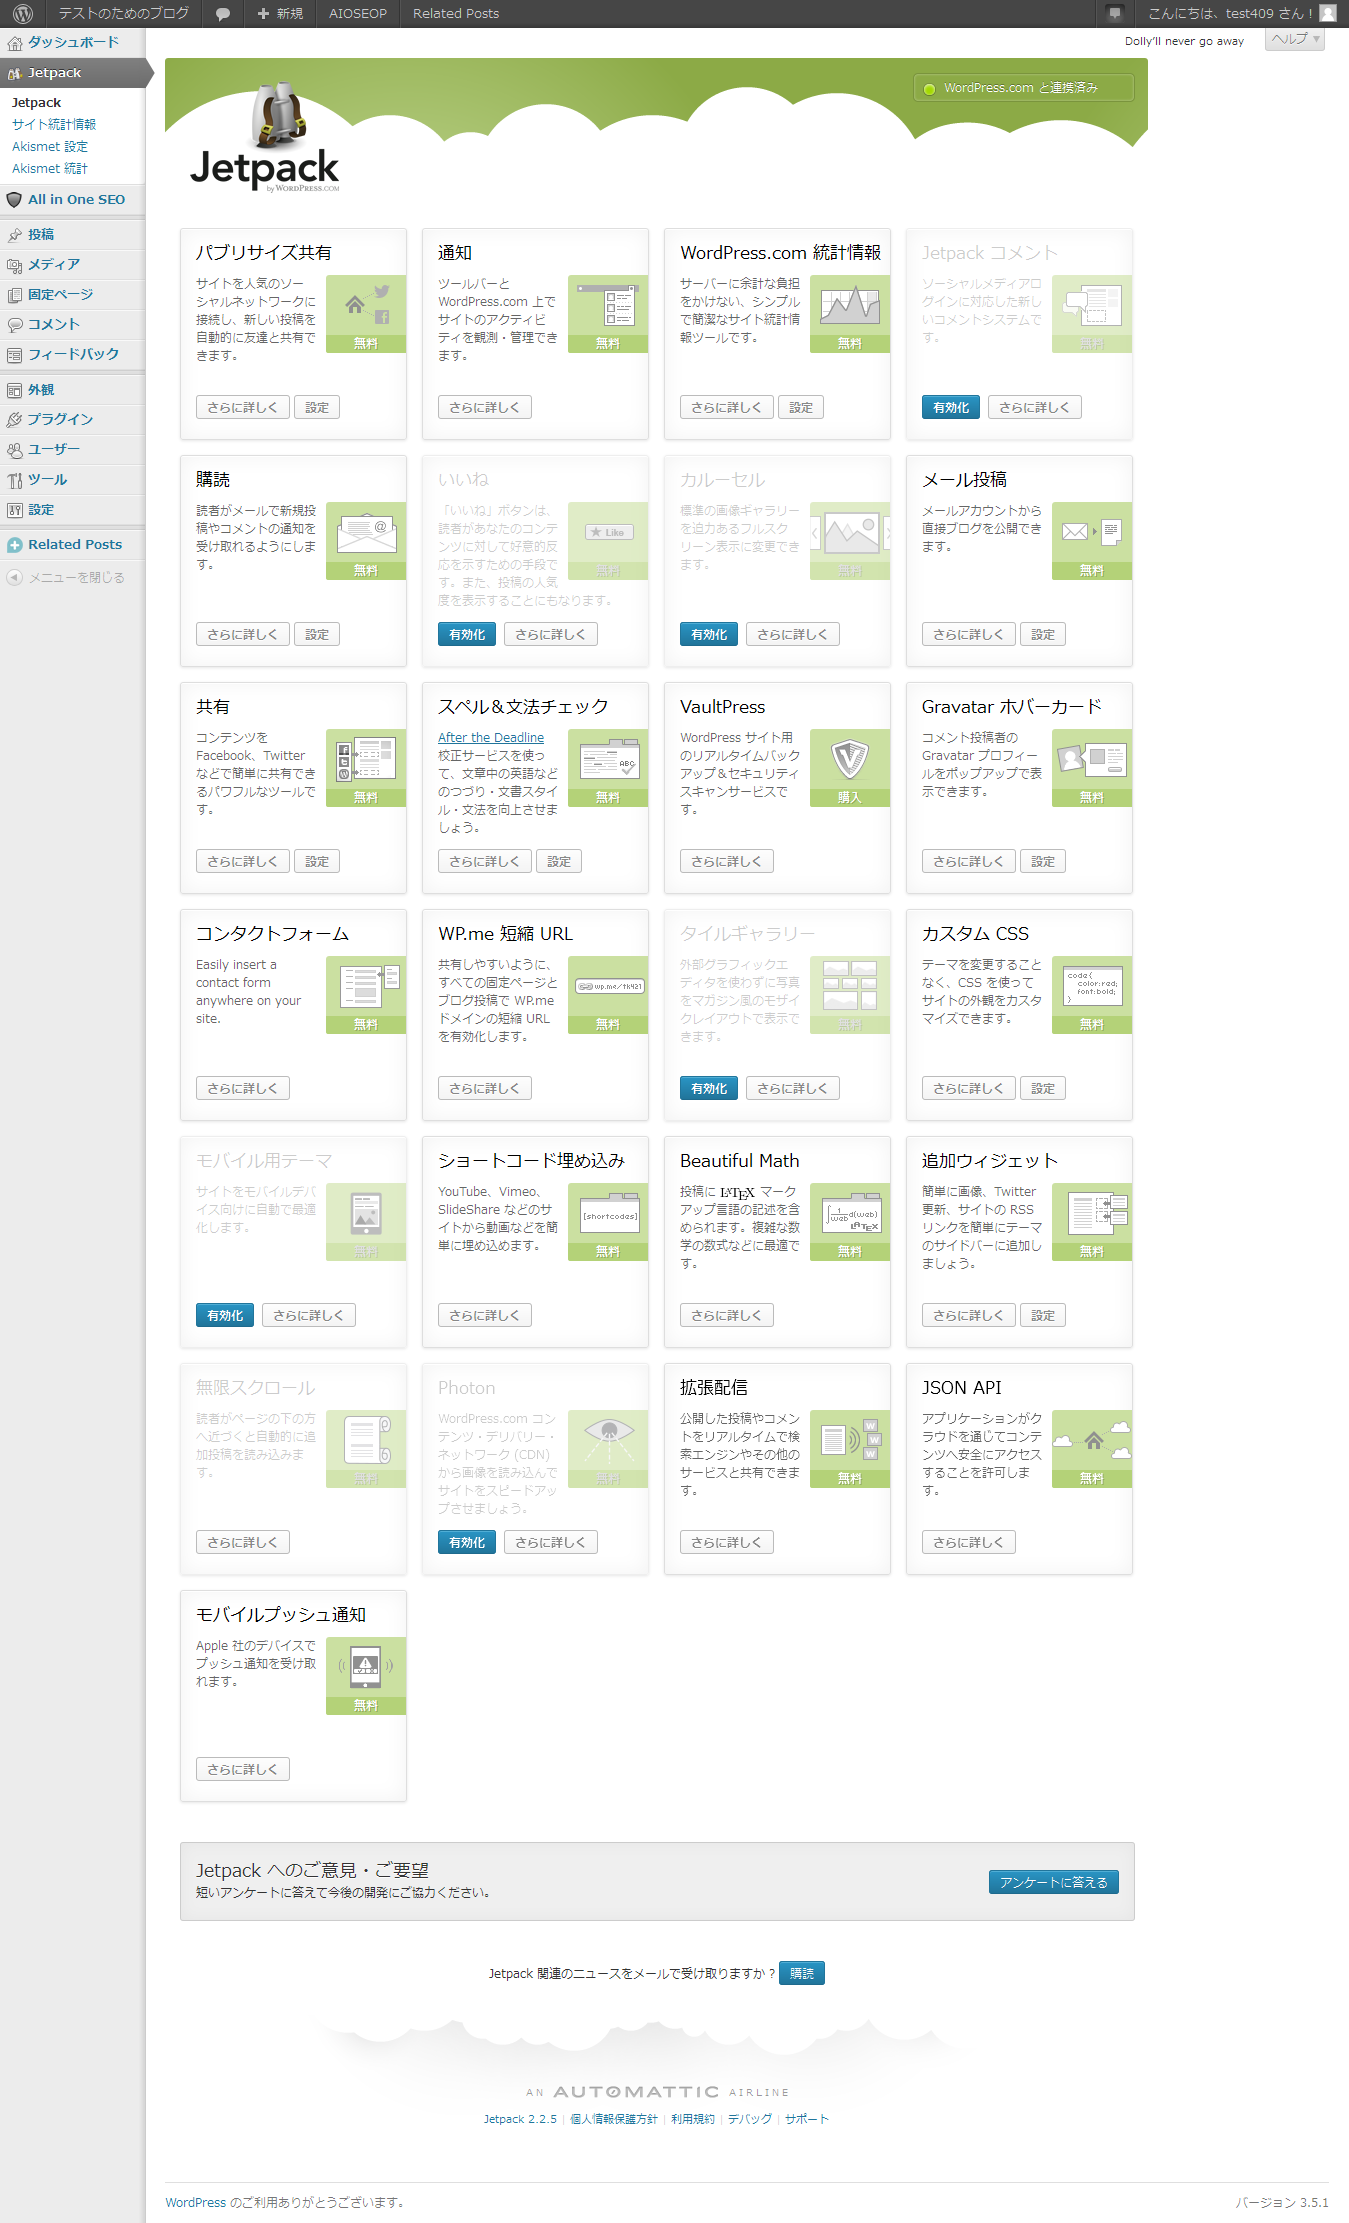Click the WordPress link in footer thanks
This screenshot has width=1349, height=2223.
(x=196, y=2202)
